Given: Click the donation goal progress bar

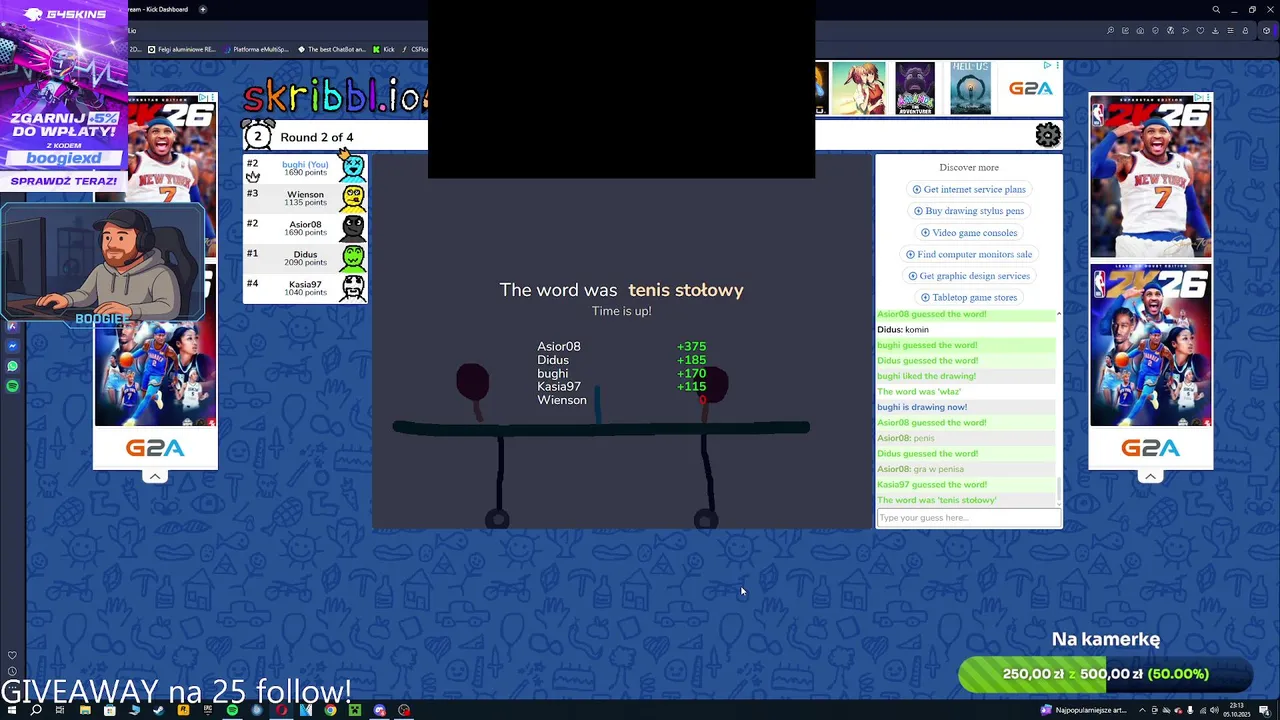Looking at the screenshot, I should (x=1105, y=674).
